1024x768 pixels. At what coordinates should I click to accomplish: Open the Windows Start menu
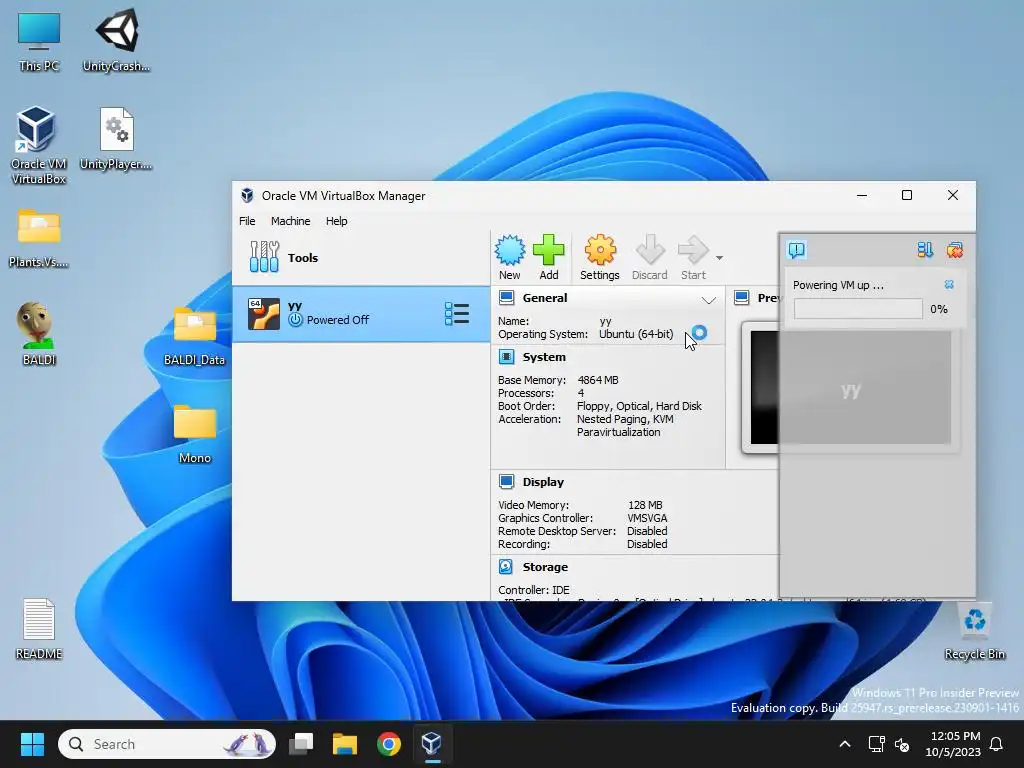(32, 744)
